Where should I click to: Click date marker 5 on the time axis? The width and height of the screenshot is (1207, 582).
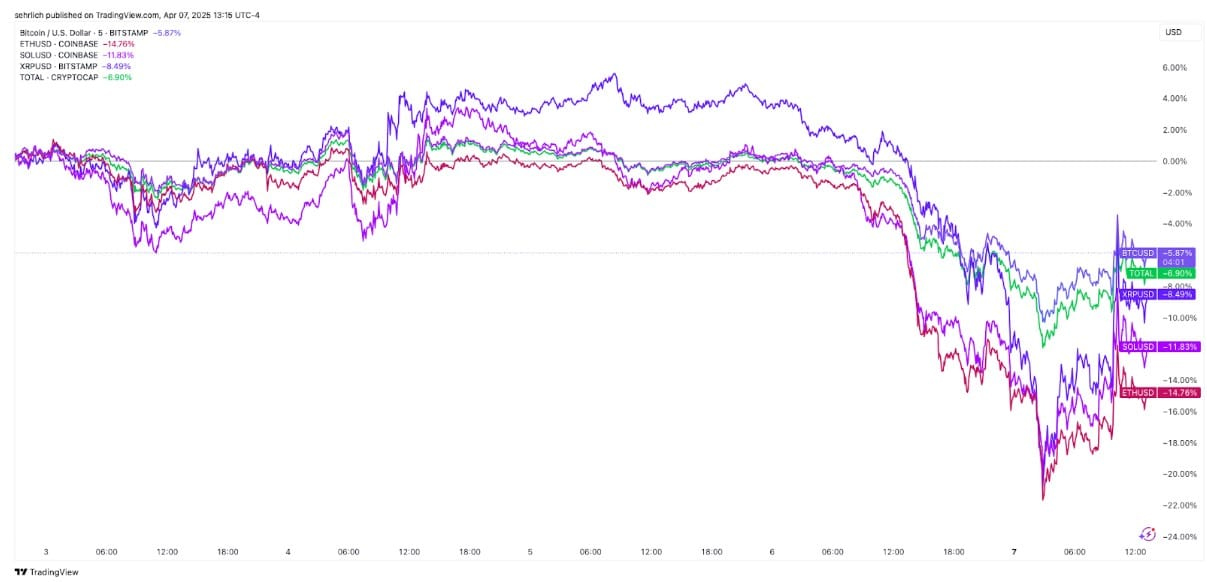(x=530, y=551)
